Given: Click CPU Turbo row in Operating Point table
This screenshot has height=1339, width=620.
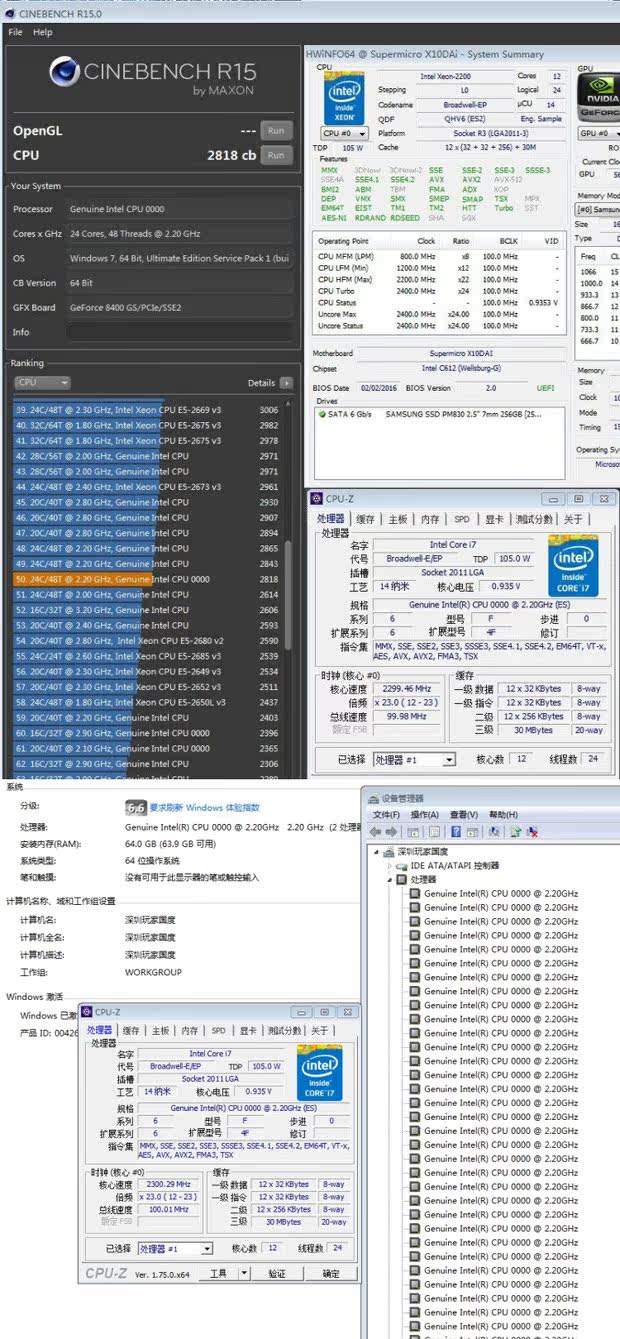Looking at the screenshot, I should tap(439, 291).
